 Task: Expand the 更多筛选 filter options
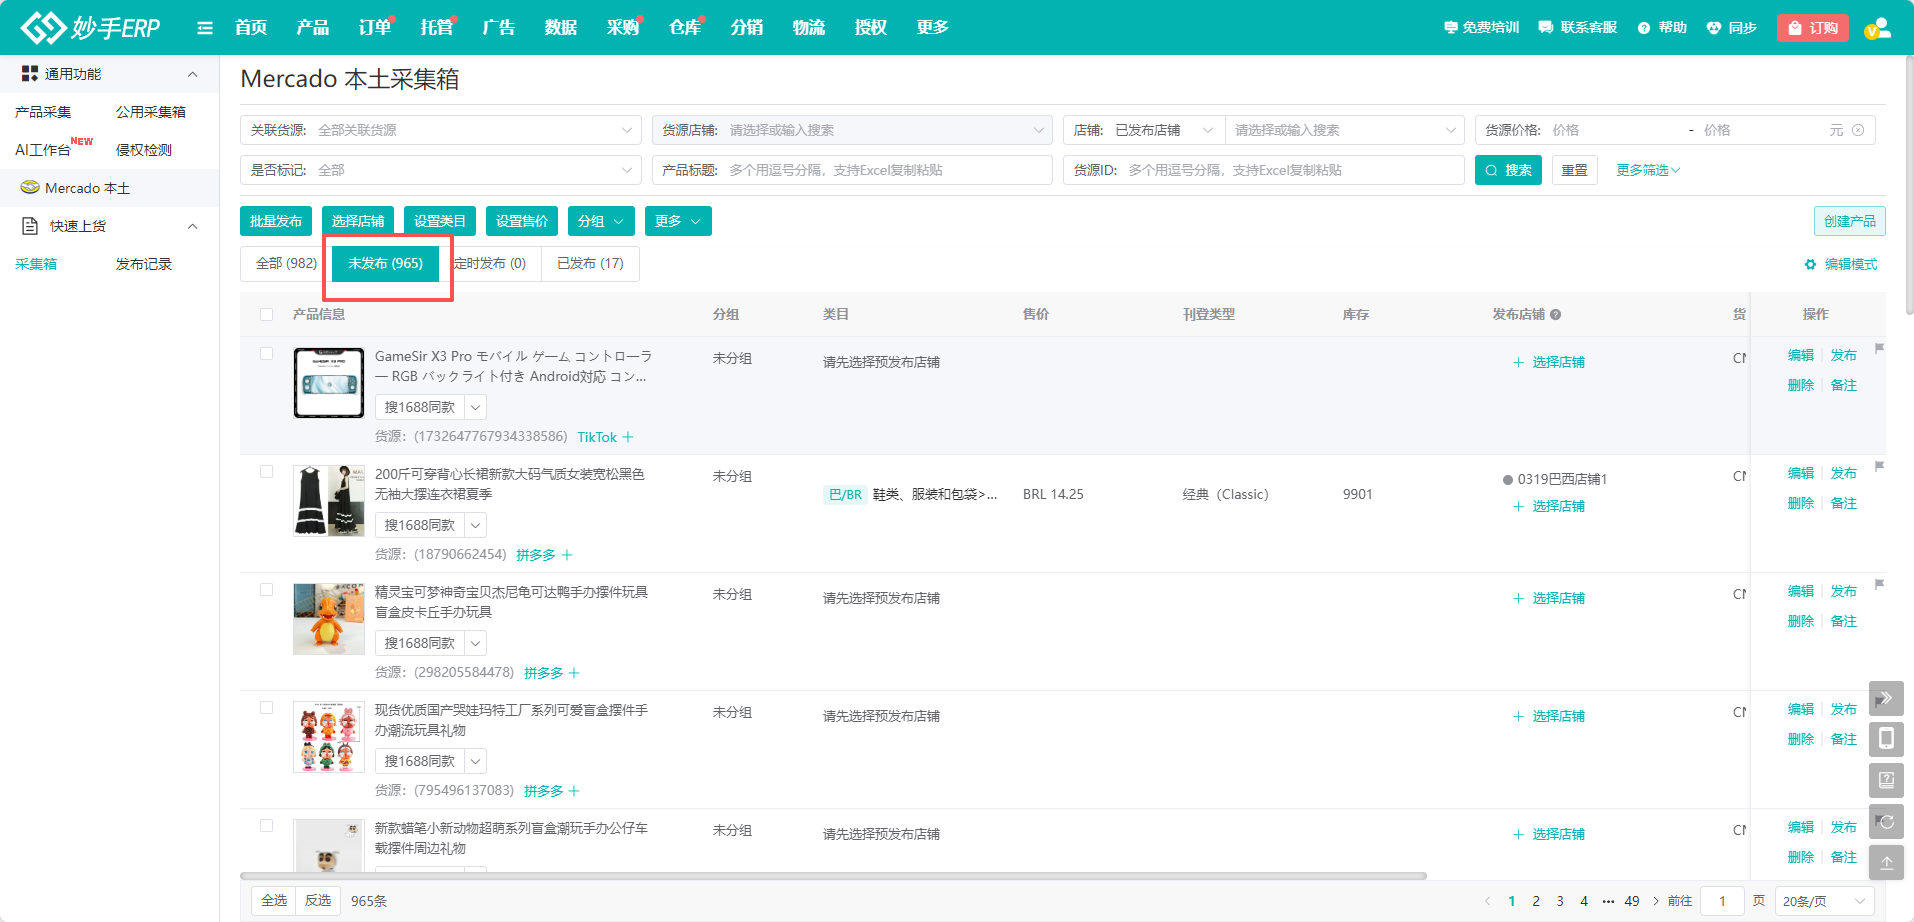(1647, 170)
